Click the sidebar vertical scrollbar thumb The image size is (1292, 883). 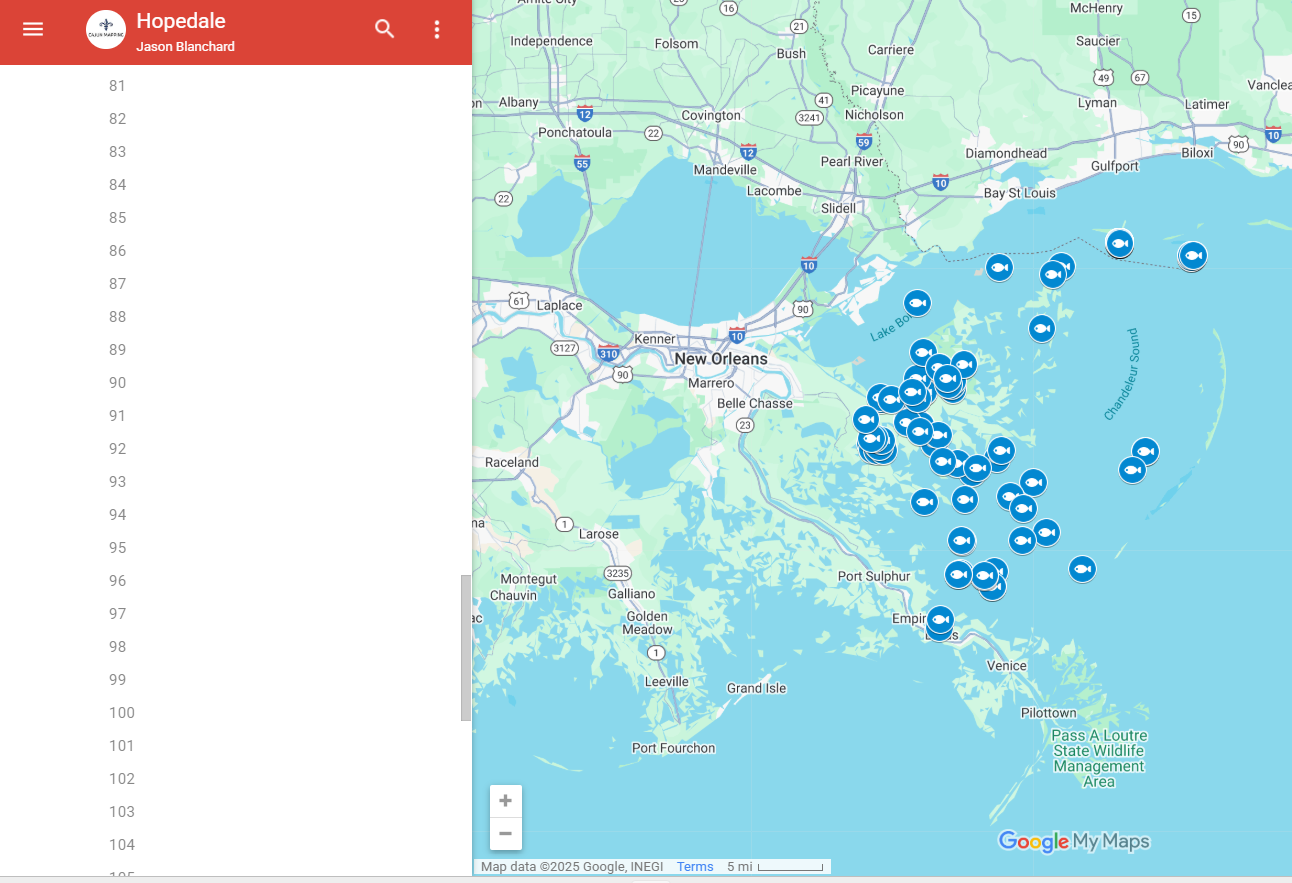pyautogui.click(x=465, y=647)
